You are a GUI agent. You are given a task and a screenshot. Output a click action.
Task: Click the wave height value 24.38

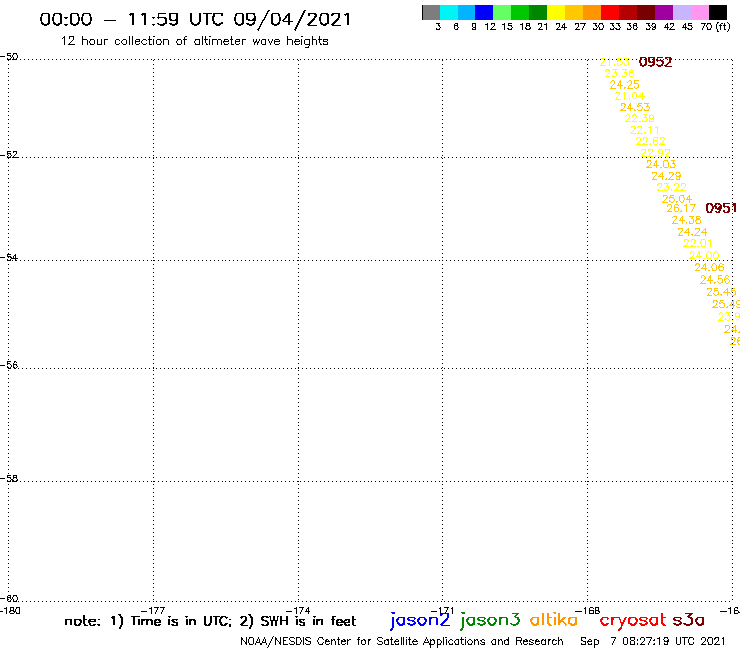[x=687, y=220]
